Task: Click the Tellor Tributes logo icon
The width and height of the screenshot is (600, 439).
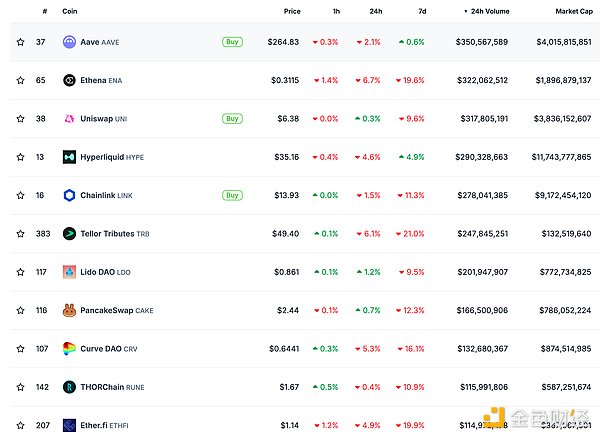Action: pyautogui.click(x=70, y=233)
